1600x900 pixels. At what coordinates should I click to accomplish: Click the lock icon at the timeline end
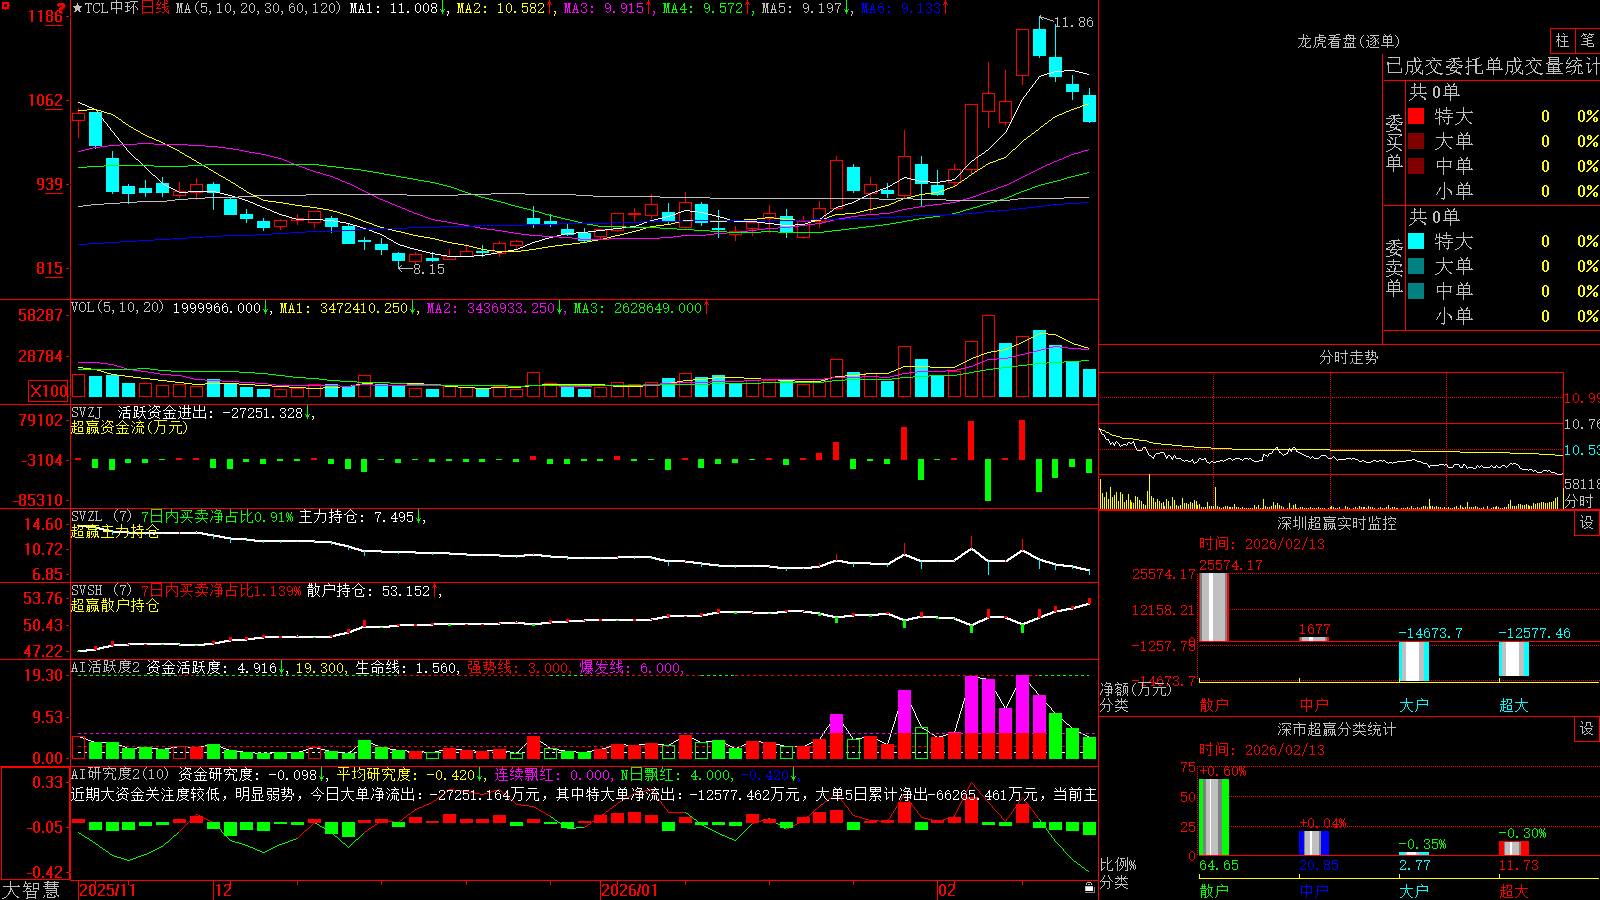(1089, 887)
